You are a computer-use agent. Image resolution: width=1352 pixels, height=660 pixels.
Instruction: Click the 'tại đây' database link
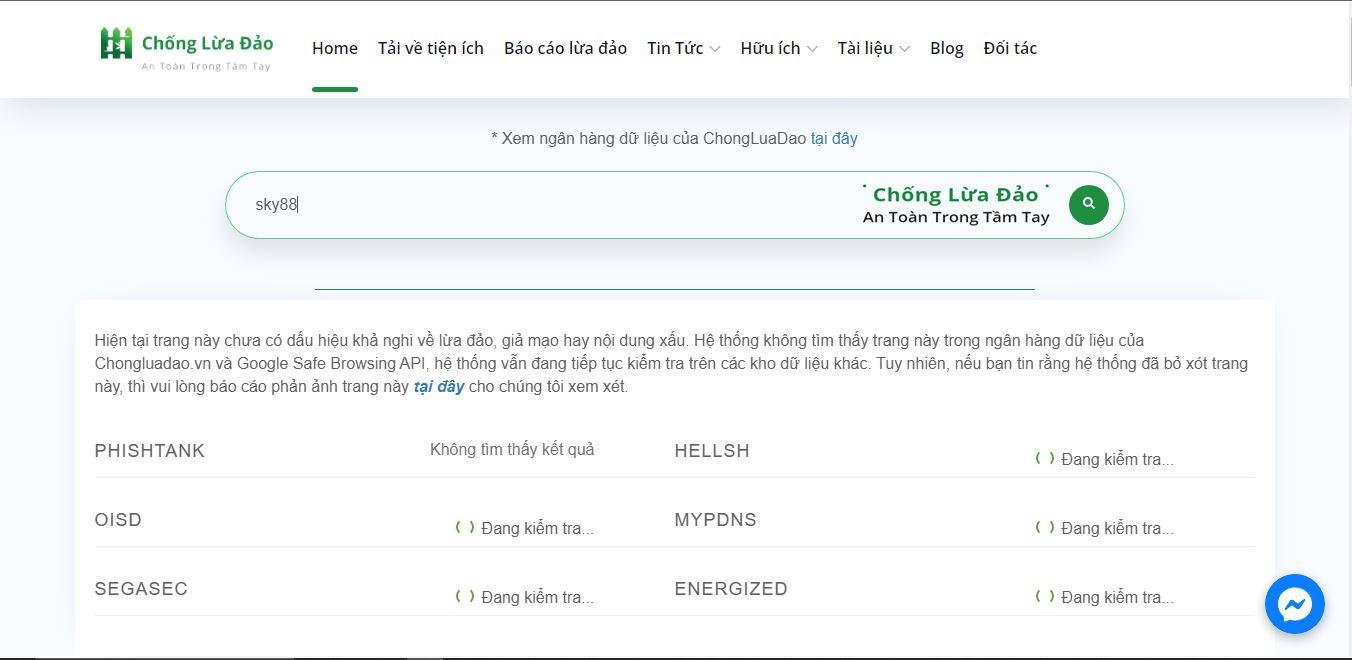click(x=833, y=138)
